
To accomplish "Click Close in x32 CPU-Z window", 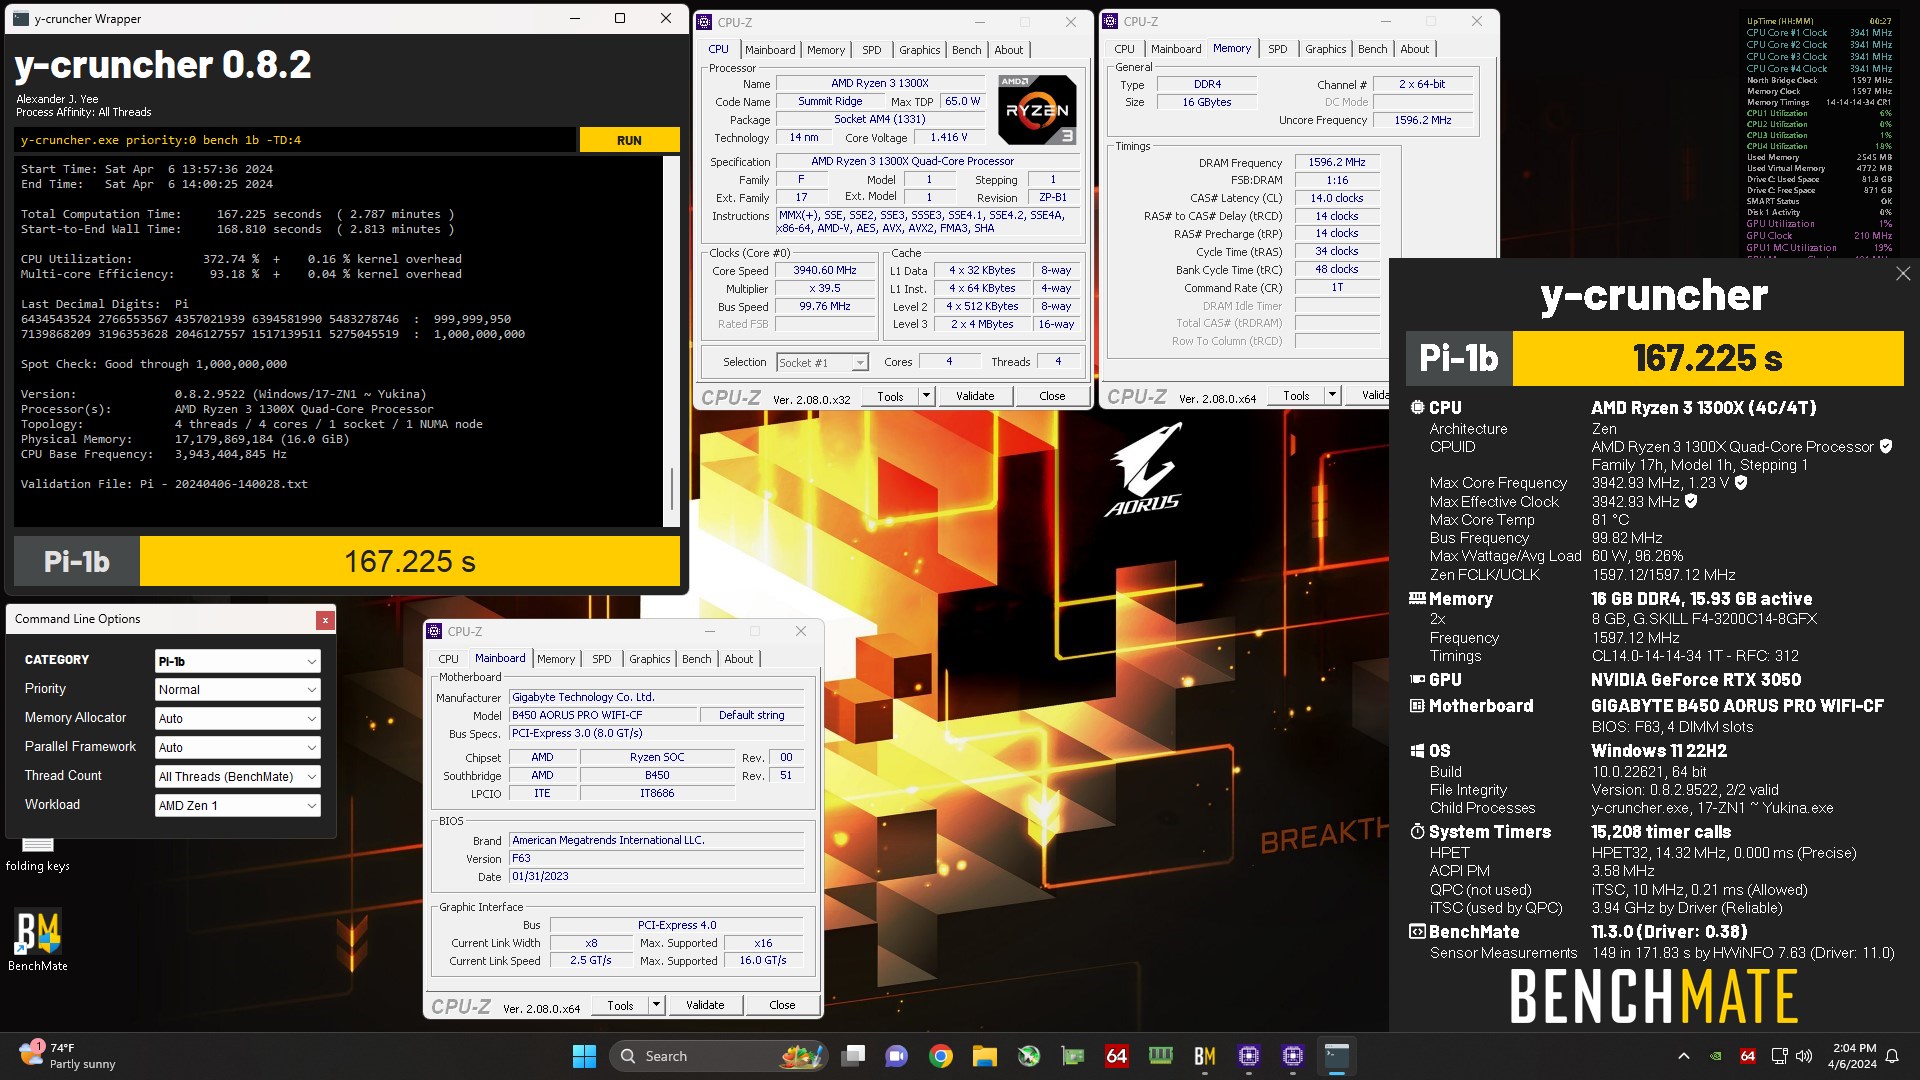I will pyautogui.click(x=1052, y=396).
